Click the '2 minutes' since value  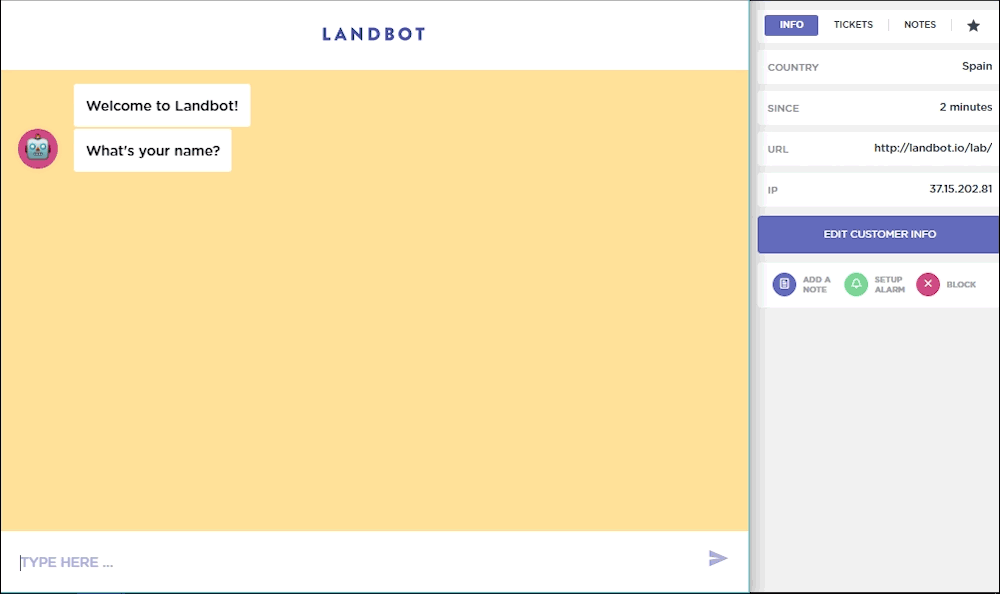966,107
